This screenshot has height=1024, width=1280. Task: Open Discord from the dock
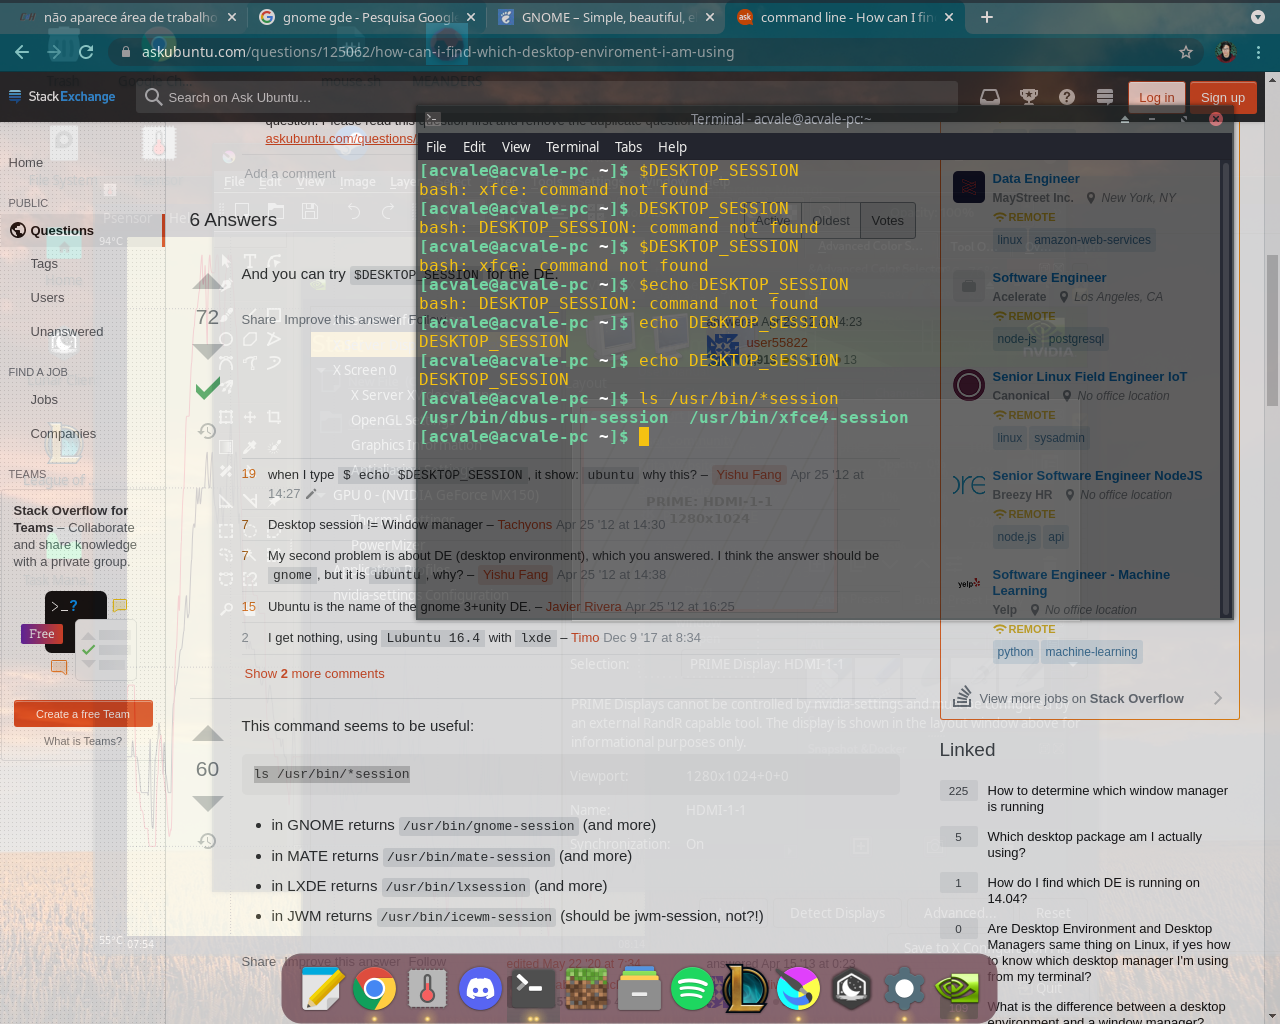coord(480,989)
